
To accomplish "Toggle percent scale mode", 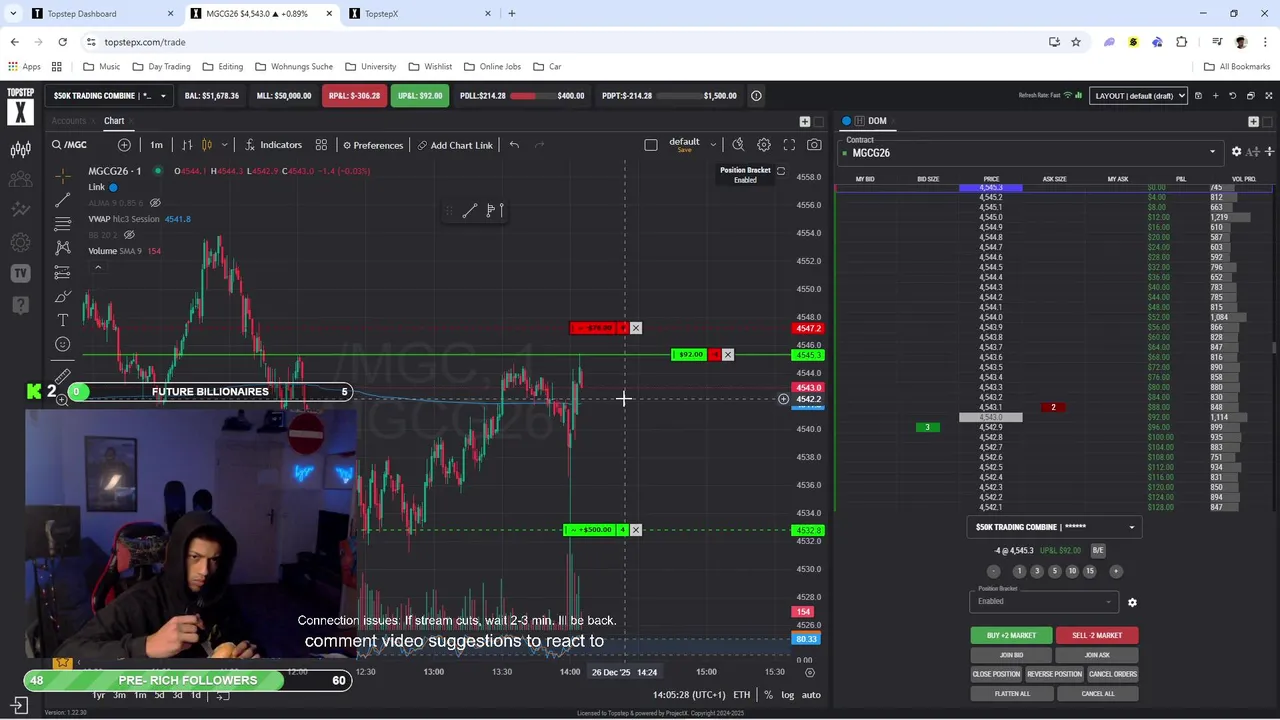I will pyautogui.click(x=768, y=695).
